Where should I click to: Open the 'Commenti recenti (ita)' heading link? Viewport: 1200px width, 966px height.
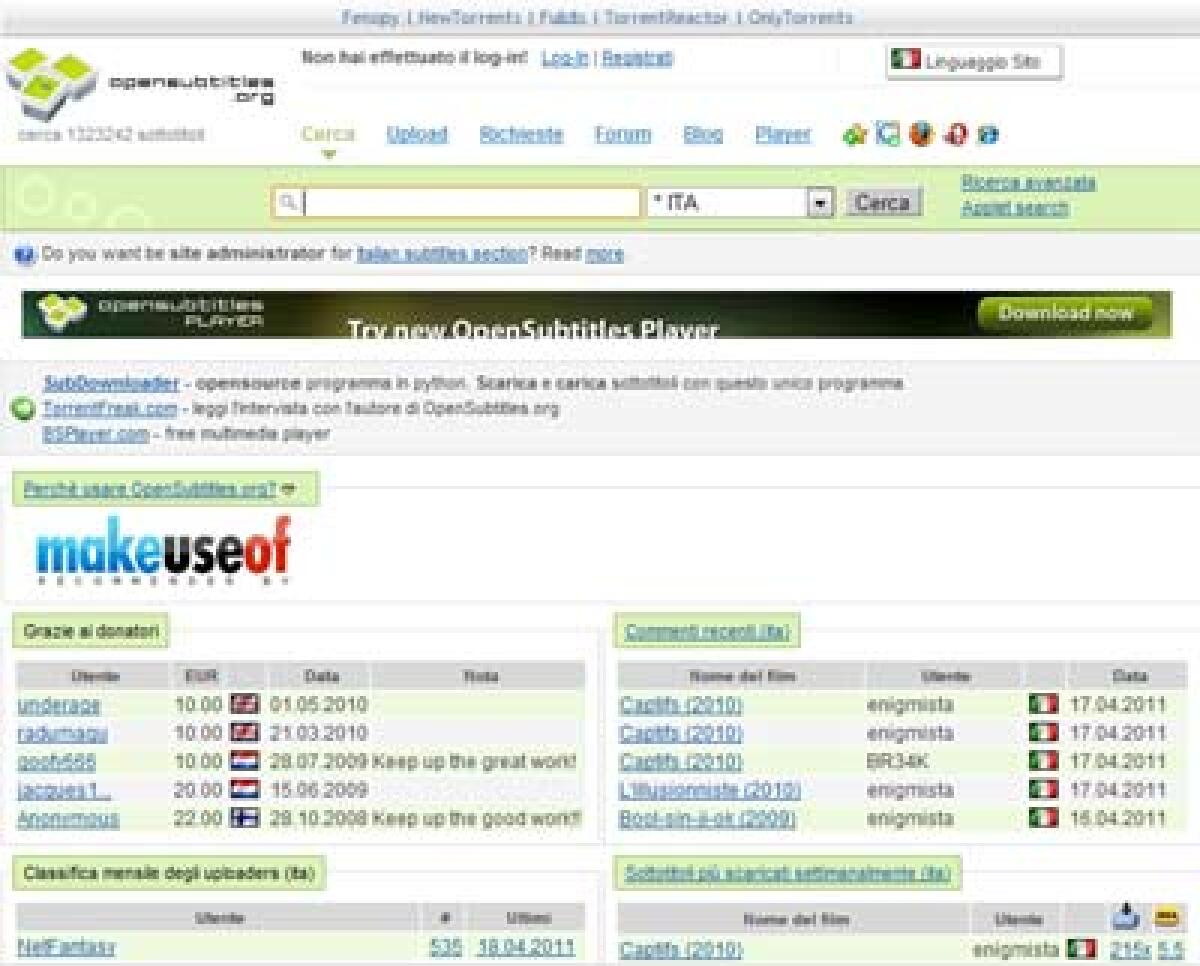[707, 631]
